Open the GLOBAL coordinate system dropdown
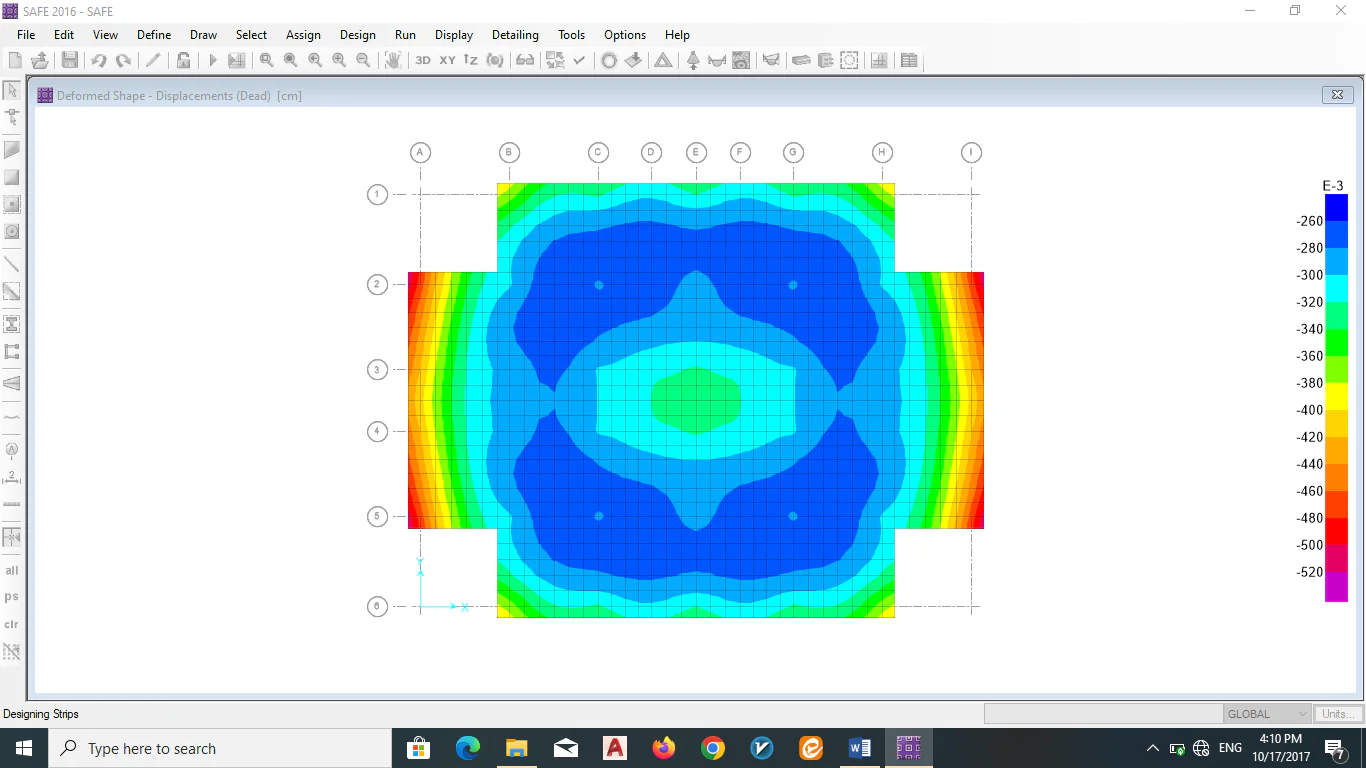This screenshot has height=768, width=1366. tap(1267, 714)
